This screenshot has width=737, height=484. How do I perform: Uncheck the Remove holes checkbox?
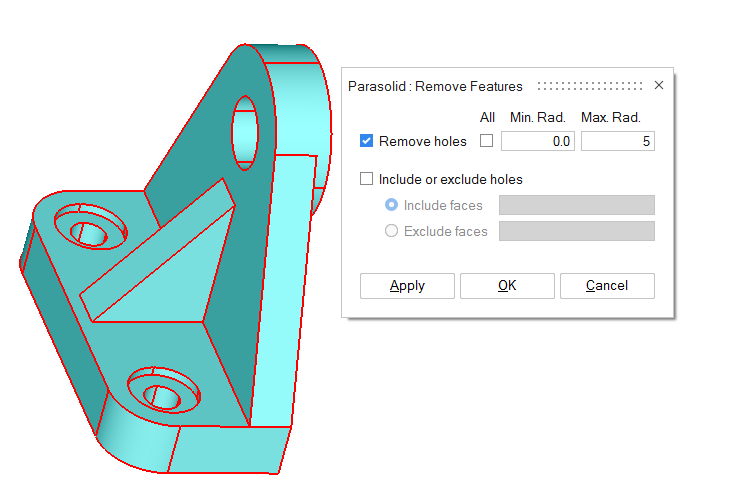[367, 142]
